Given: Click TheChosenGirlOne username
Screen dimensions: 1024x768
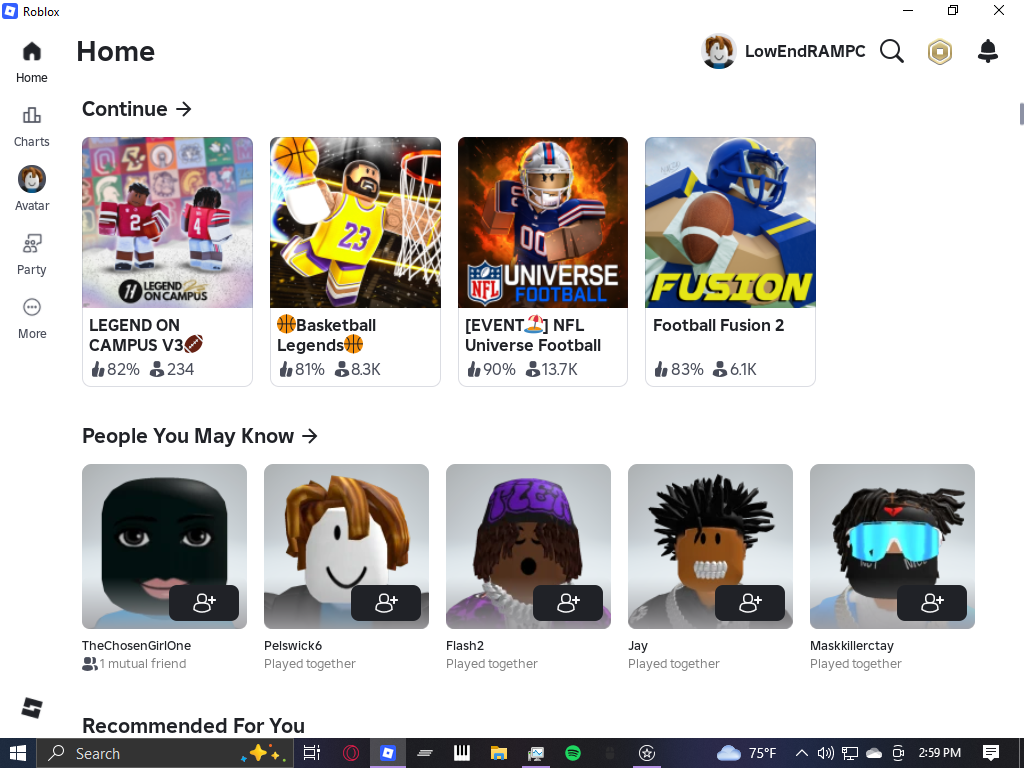Looking at the screenshot, I should pyautogui.click(x=136, y=645).
